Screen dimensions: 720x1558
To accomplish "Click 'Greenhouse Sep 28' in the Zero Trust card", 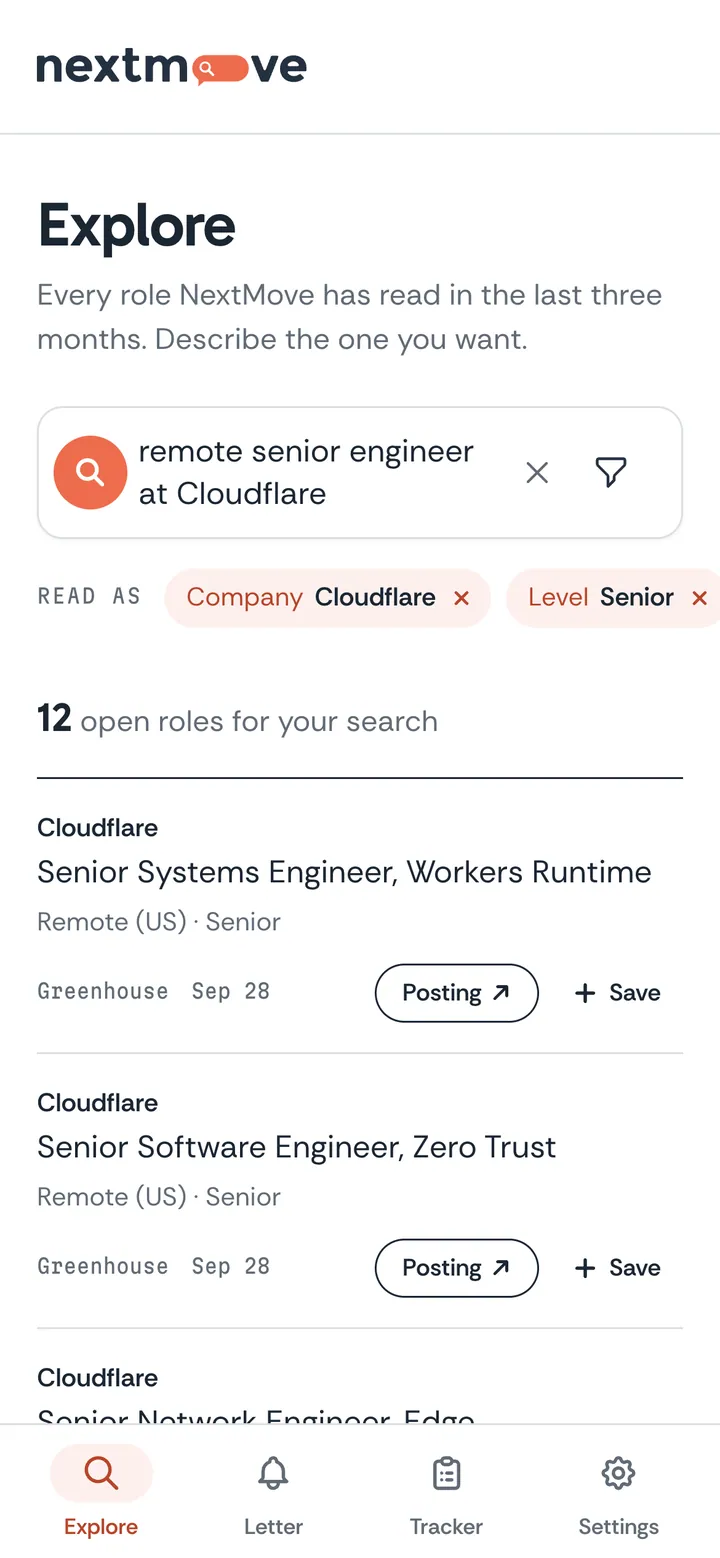I will coord(154,1267).
